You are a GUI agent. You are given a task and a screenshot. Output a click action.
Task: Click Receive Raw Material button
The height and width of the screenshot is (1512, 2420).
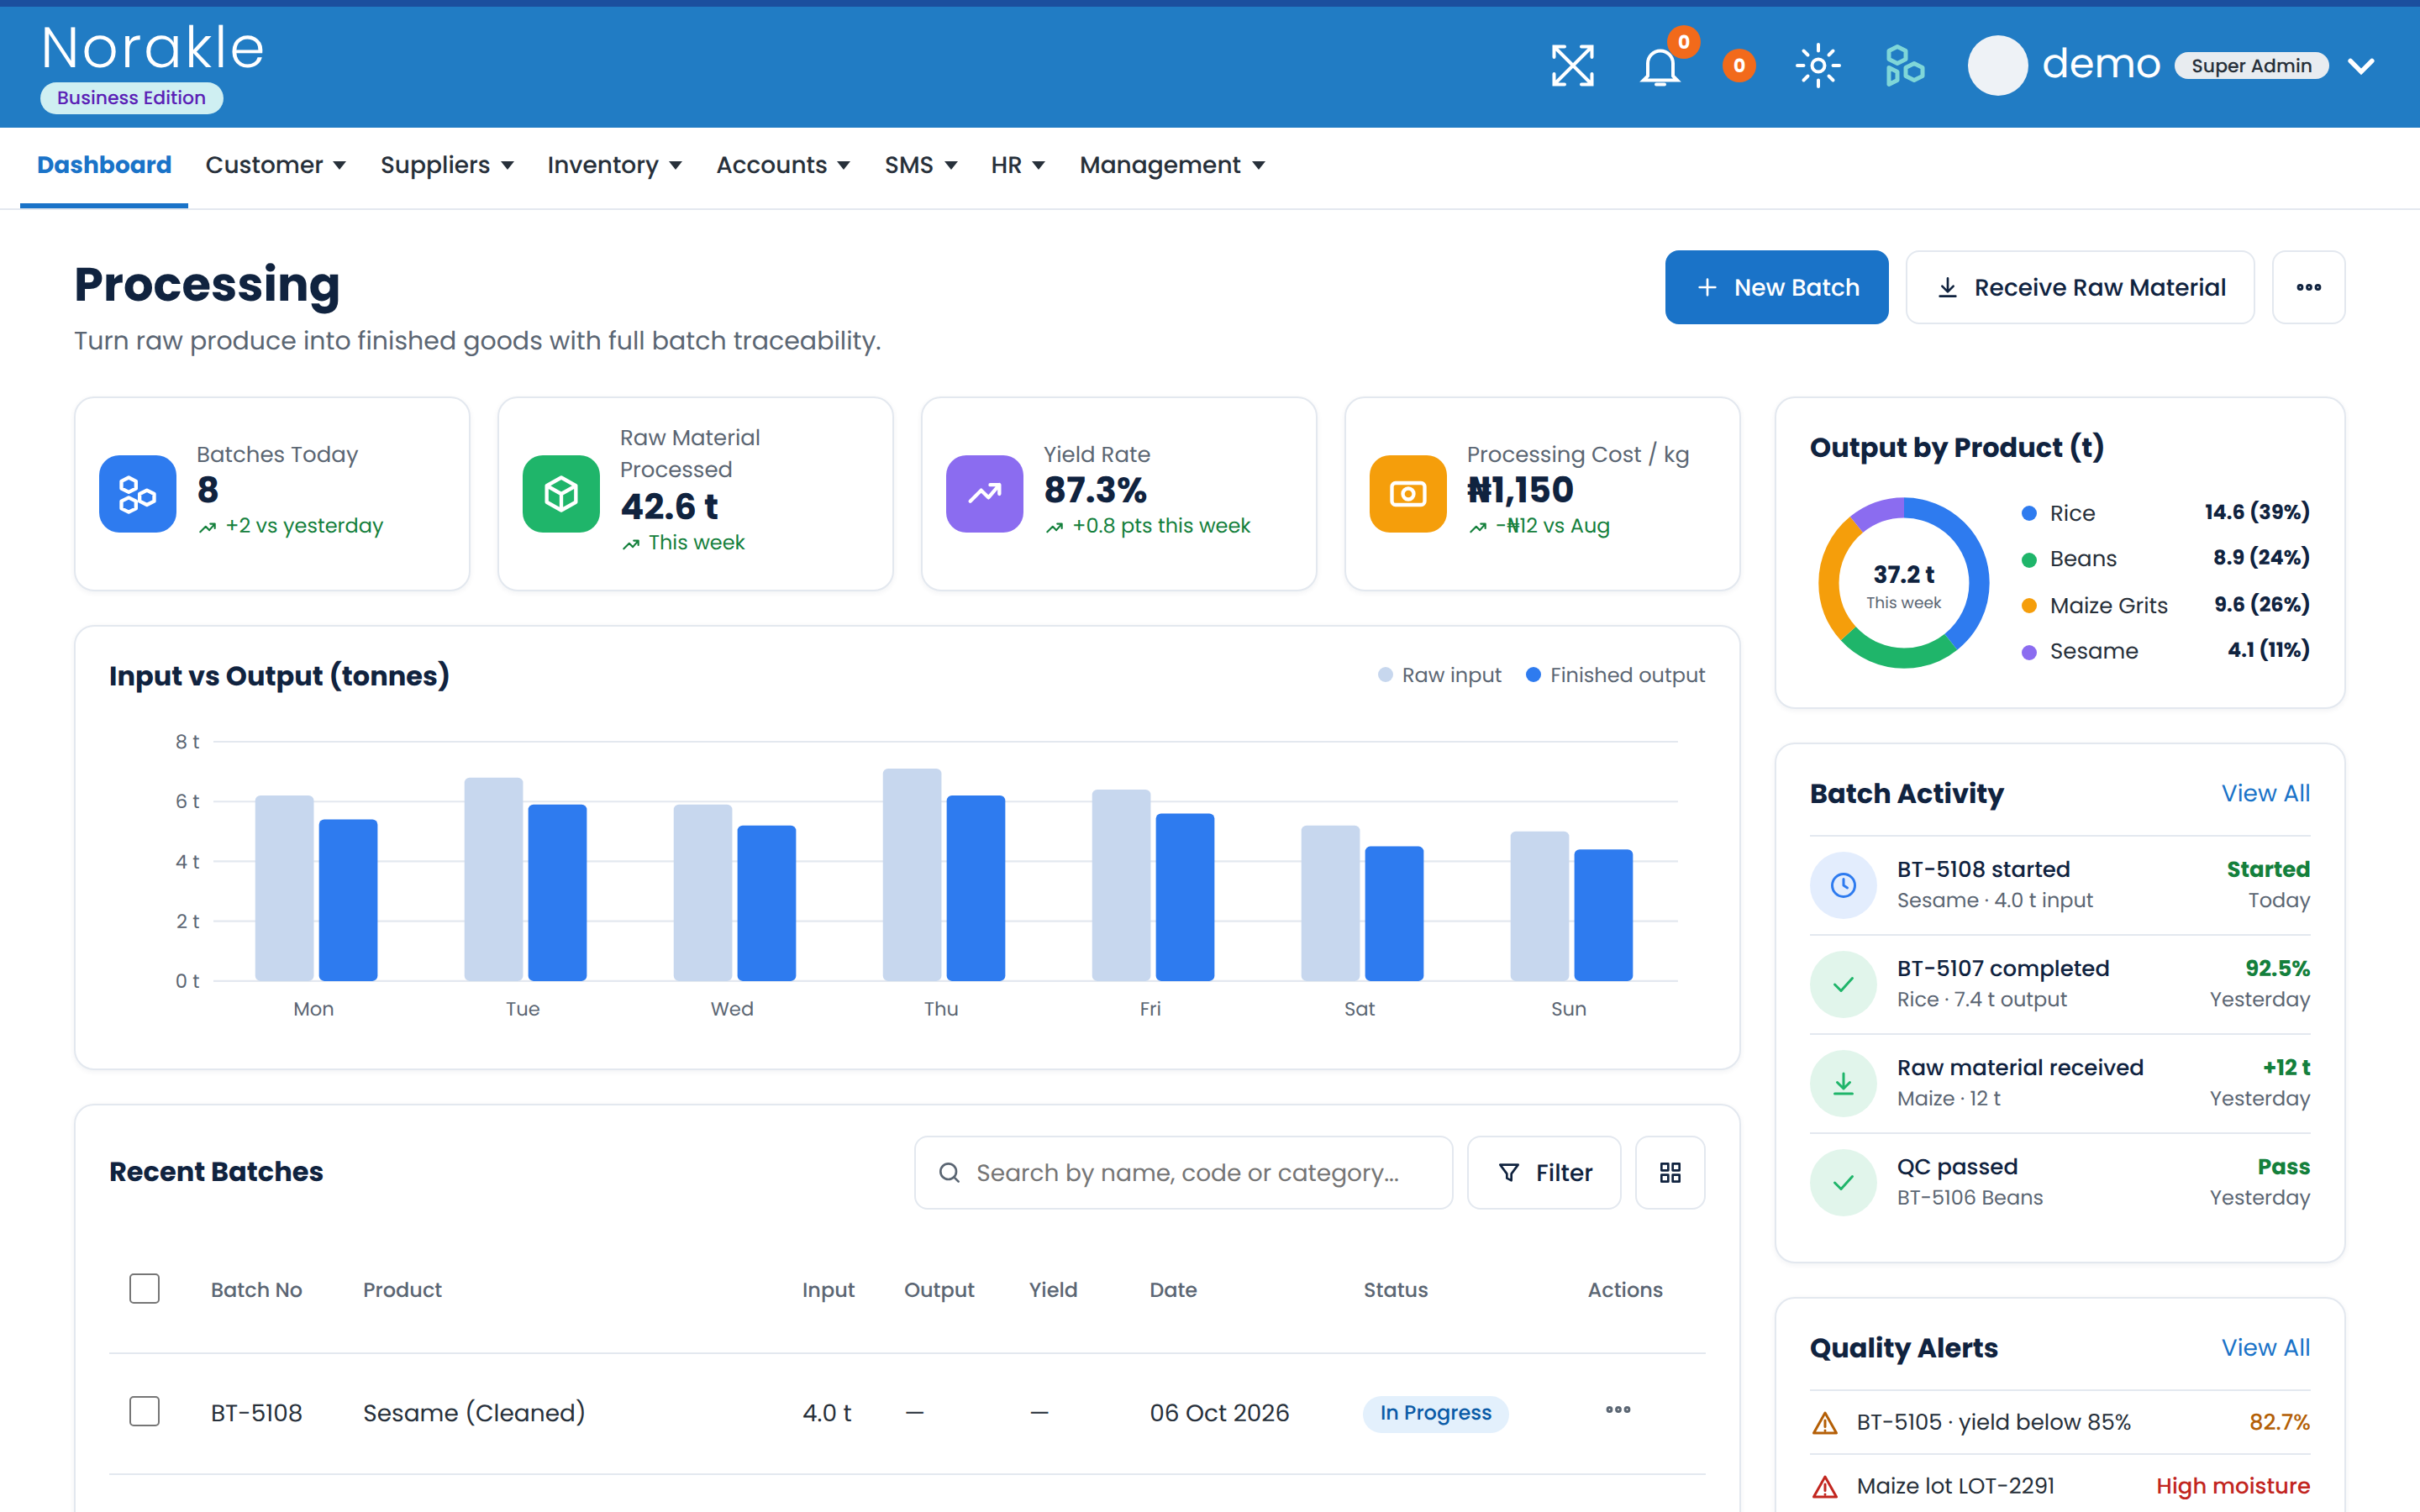click(x=2080, y=287)
